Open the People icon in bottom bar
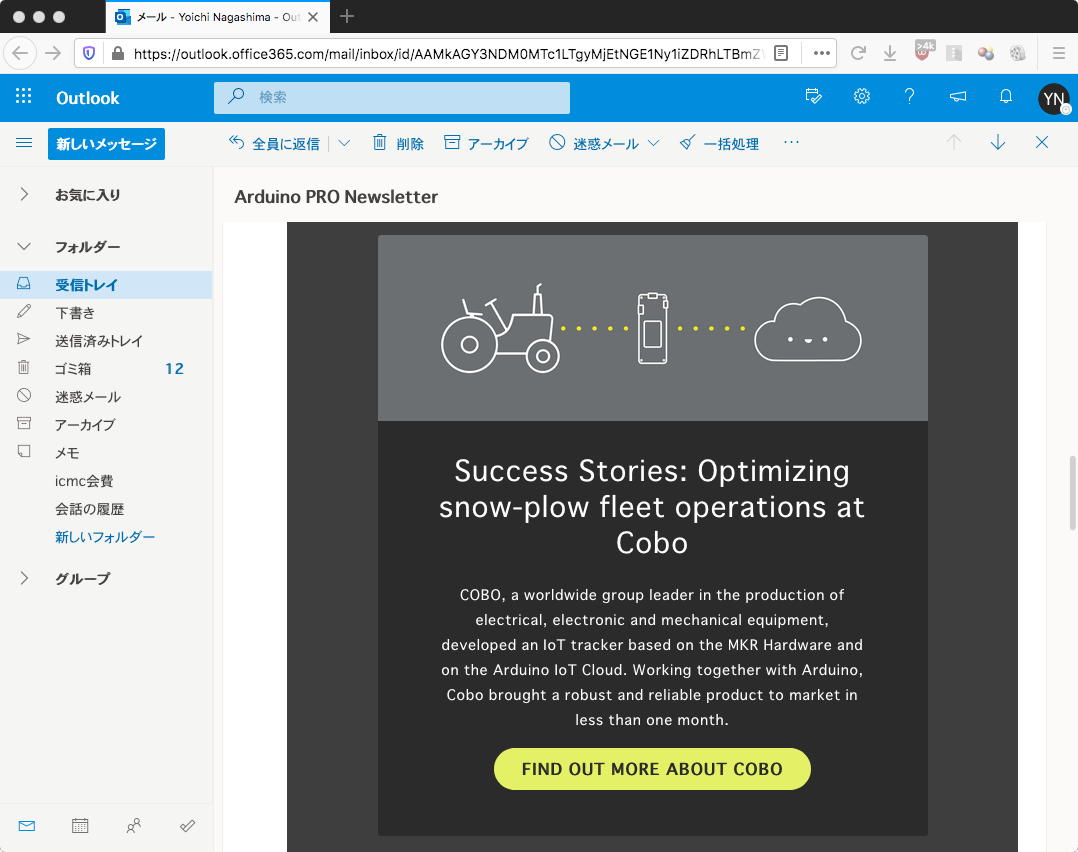This screenshot has height=852, width=1078. (134, 826)
